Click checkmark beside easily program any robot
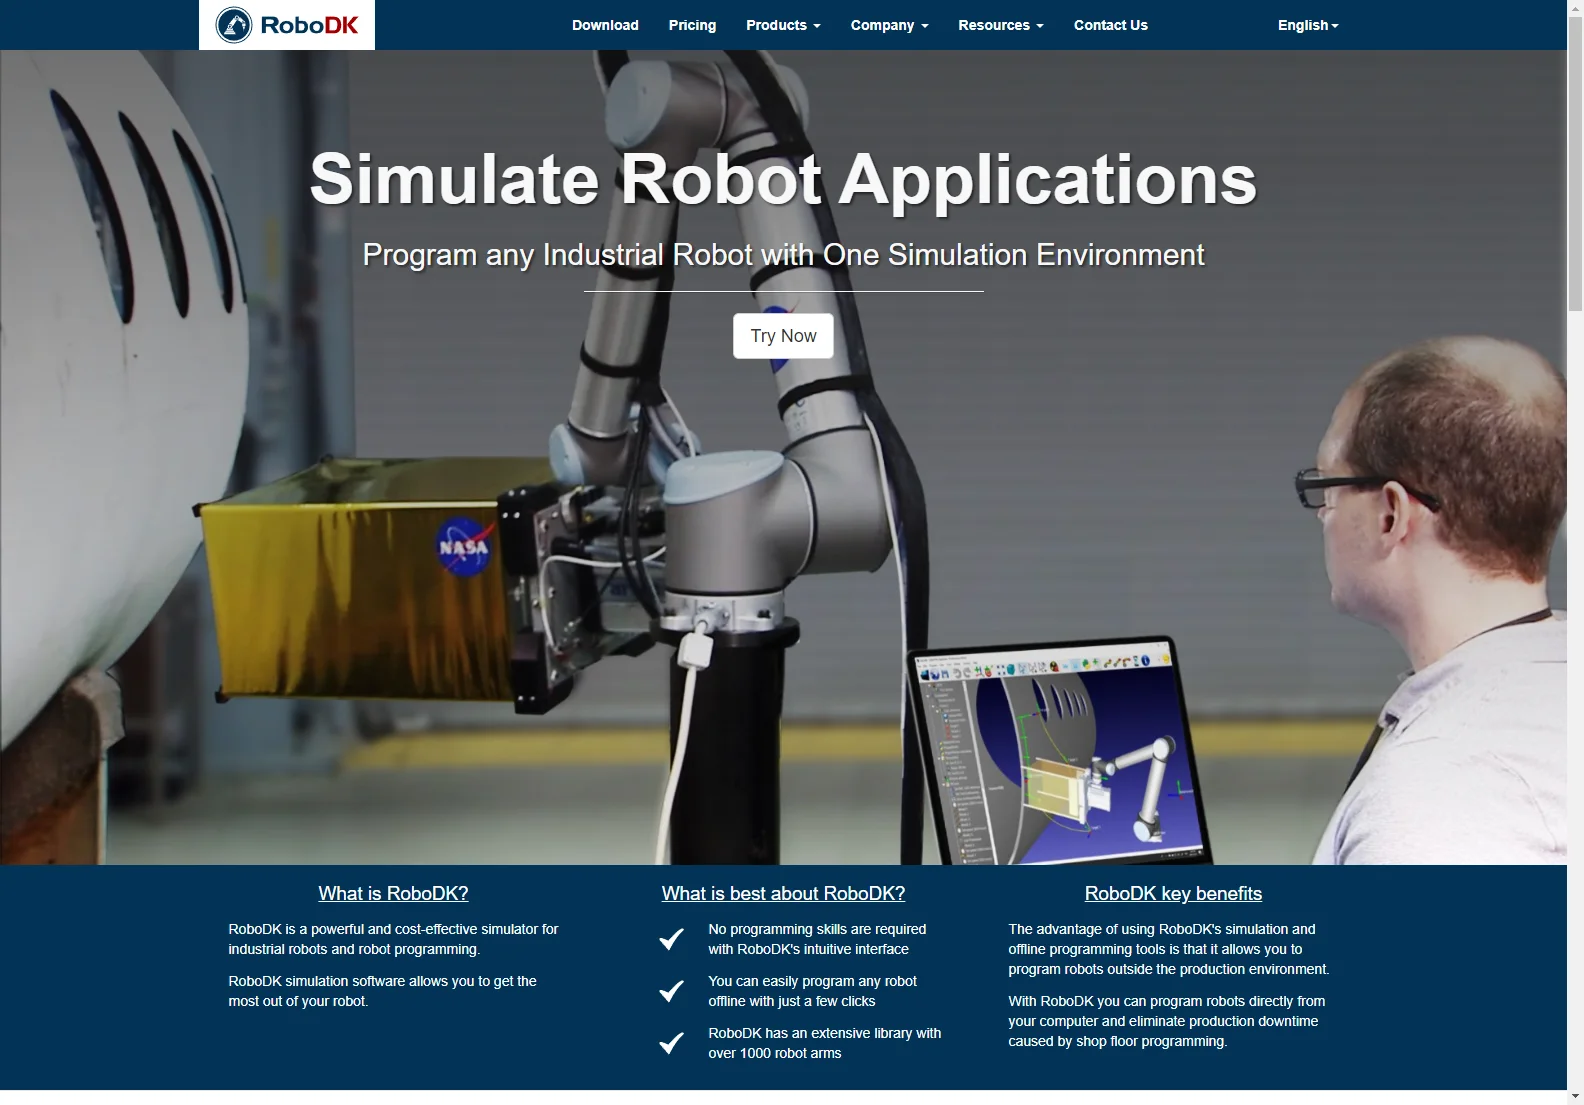 coord(672,991)
